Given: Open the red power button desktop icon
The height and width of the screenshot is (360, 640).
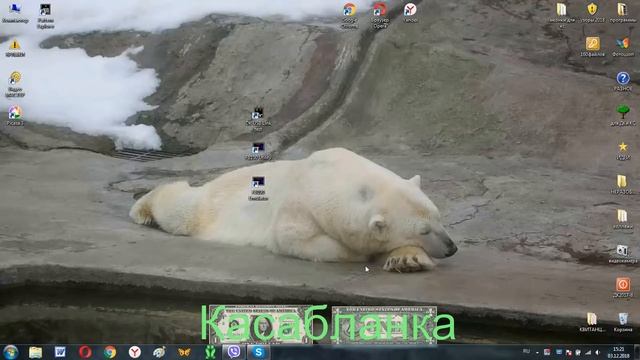Looking at the screenshot, I should (623, 288).
